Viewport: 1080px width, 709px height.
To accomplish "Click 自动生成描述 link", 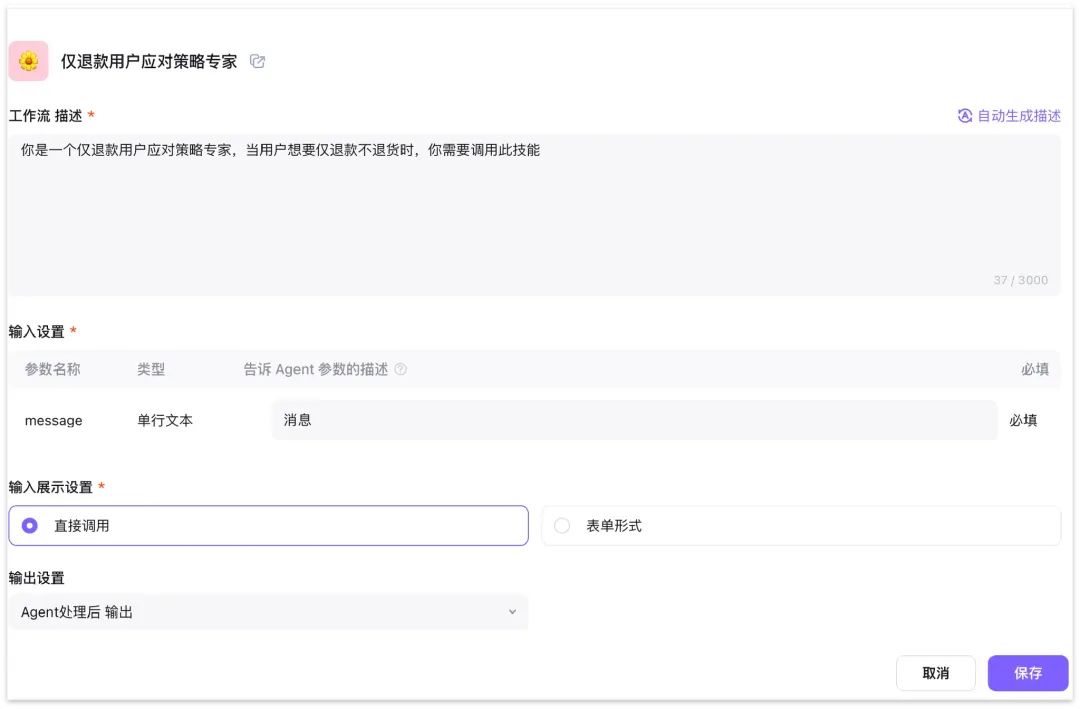I will [x=1019, y=116].
